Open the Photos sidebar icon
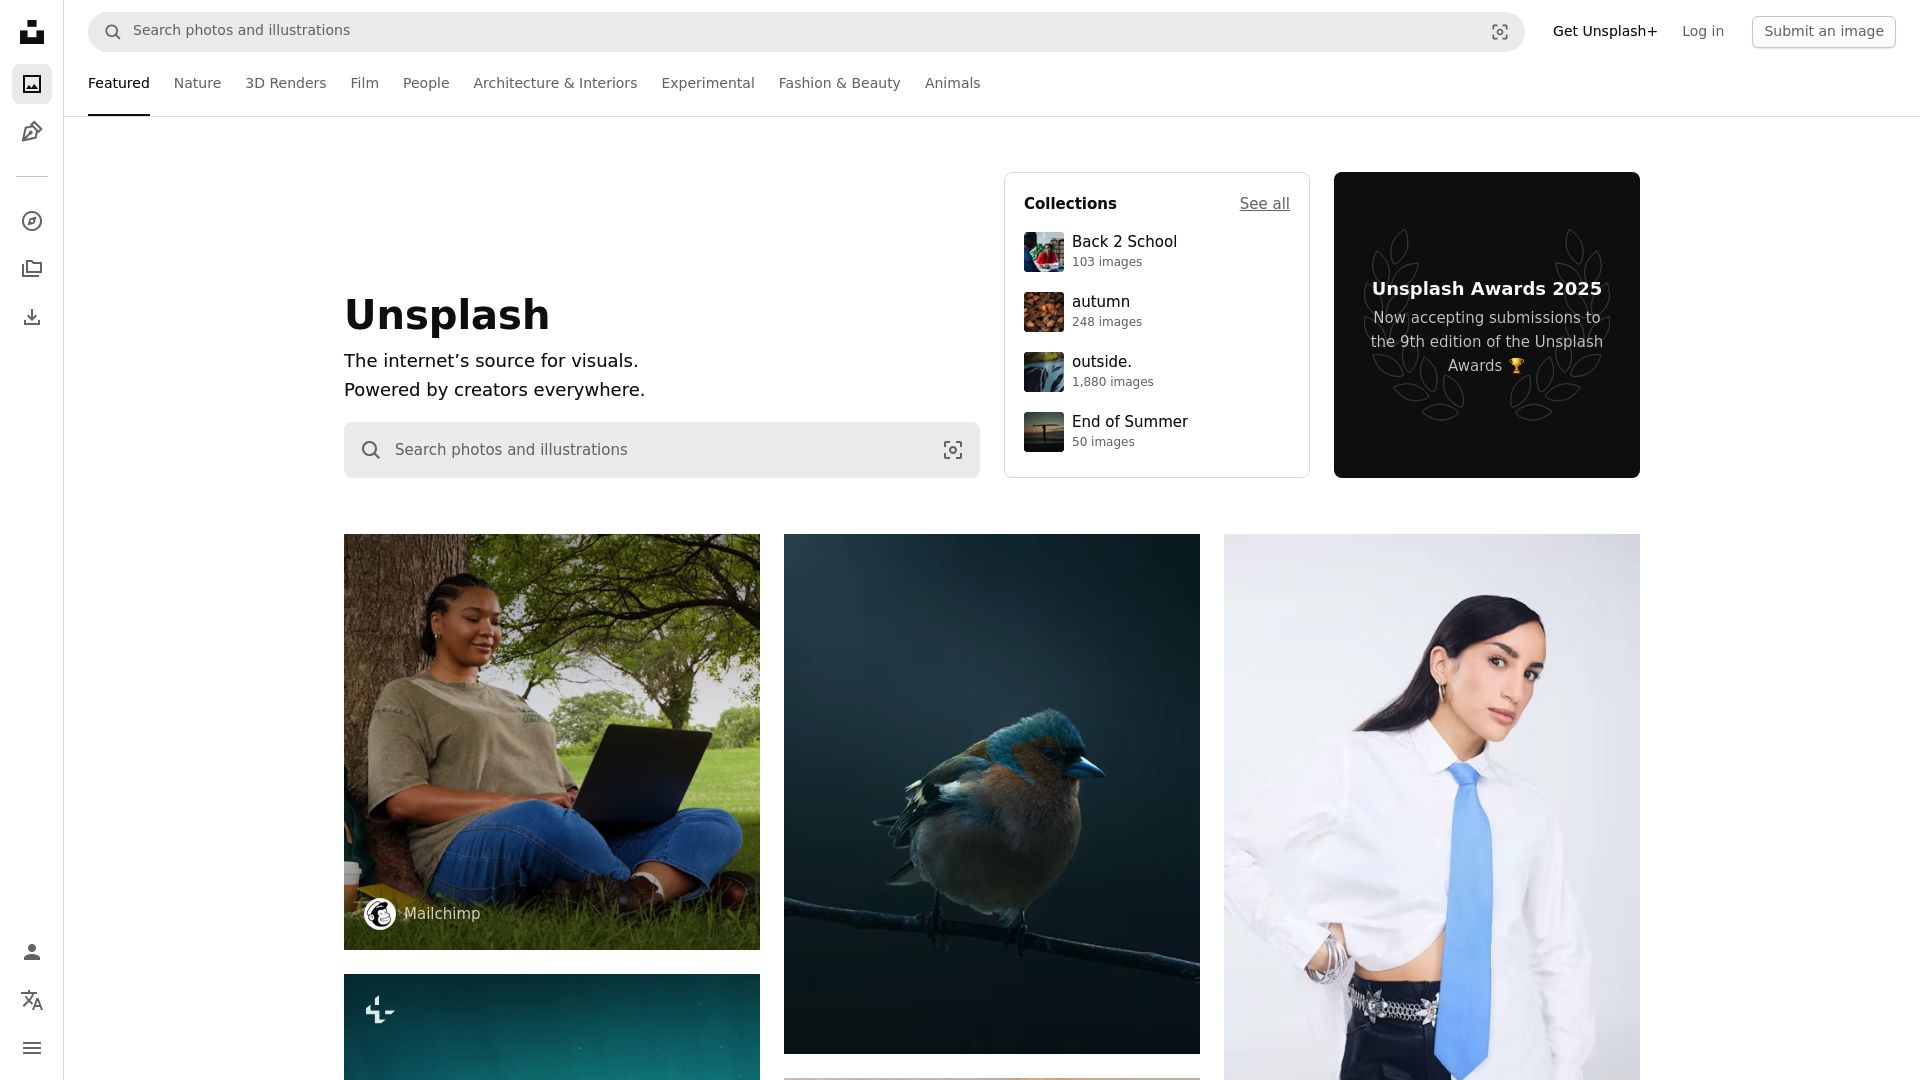1920x1080 pixels. coord(32,84)
